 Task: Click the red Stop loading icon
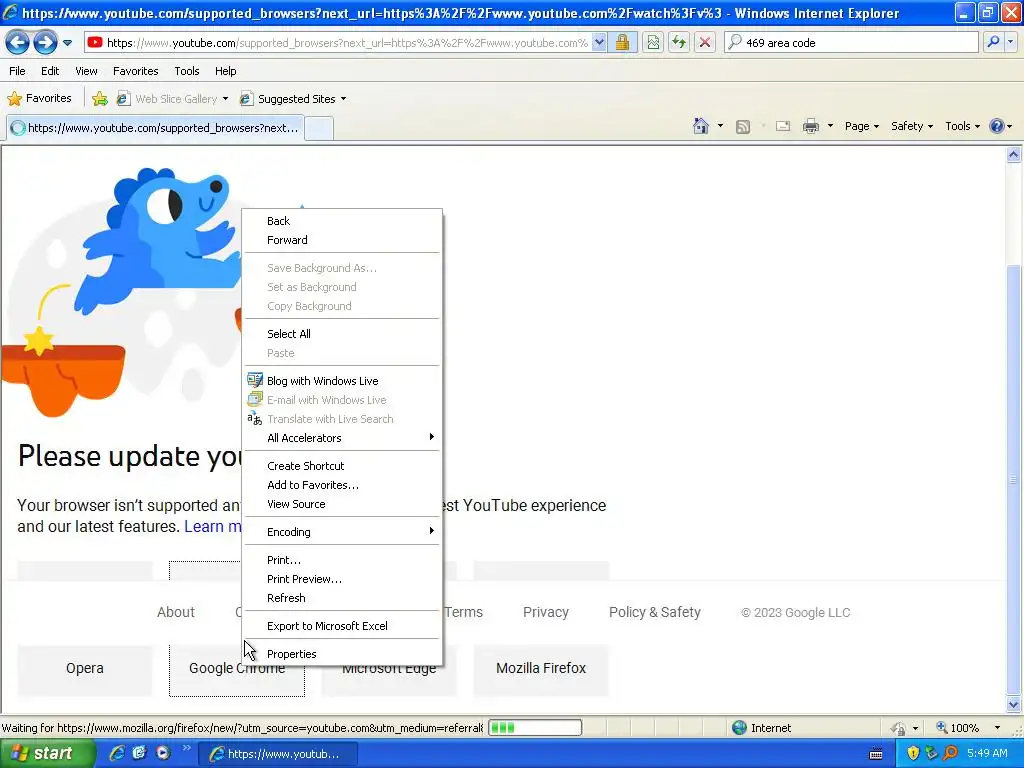705,42
